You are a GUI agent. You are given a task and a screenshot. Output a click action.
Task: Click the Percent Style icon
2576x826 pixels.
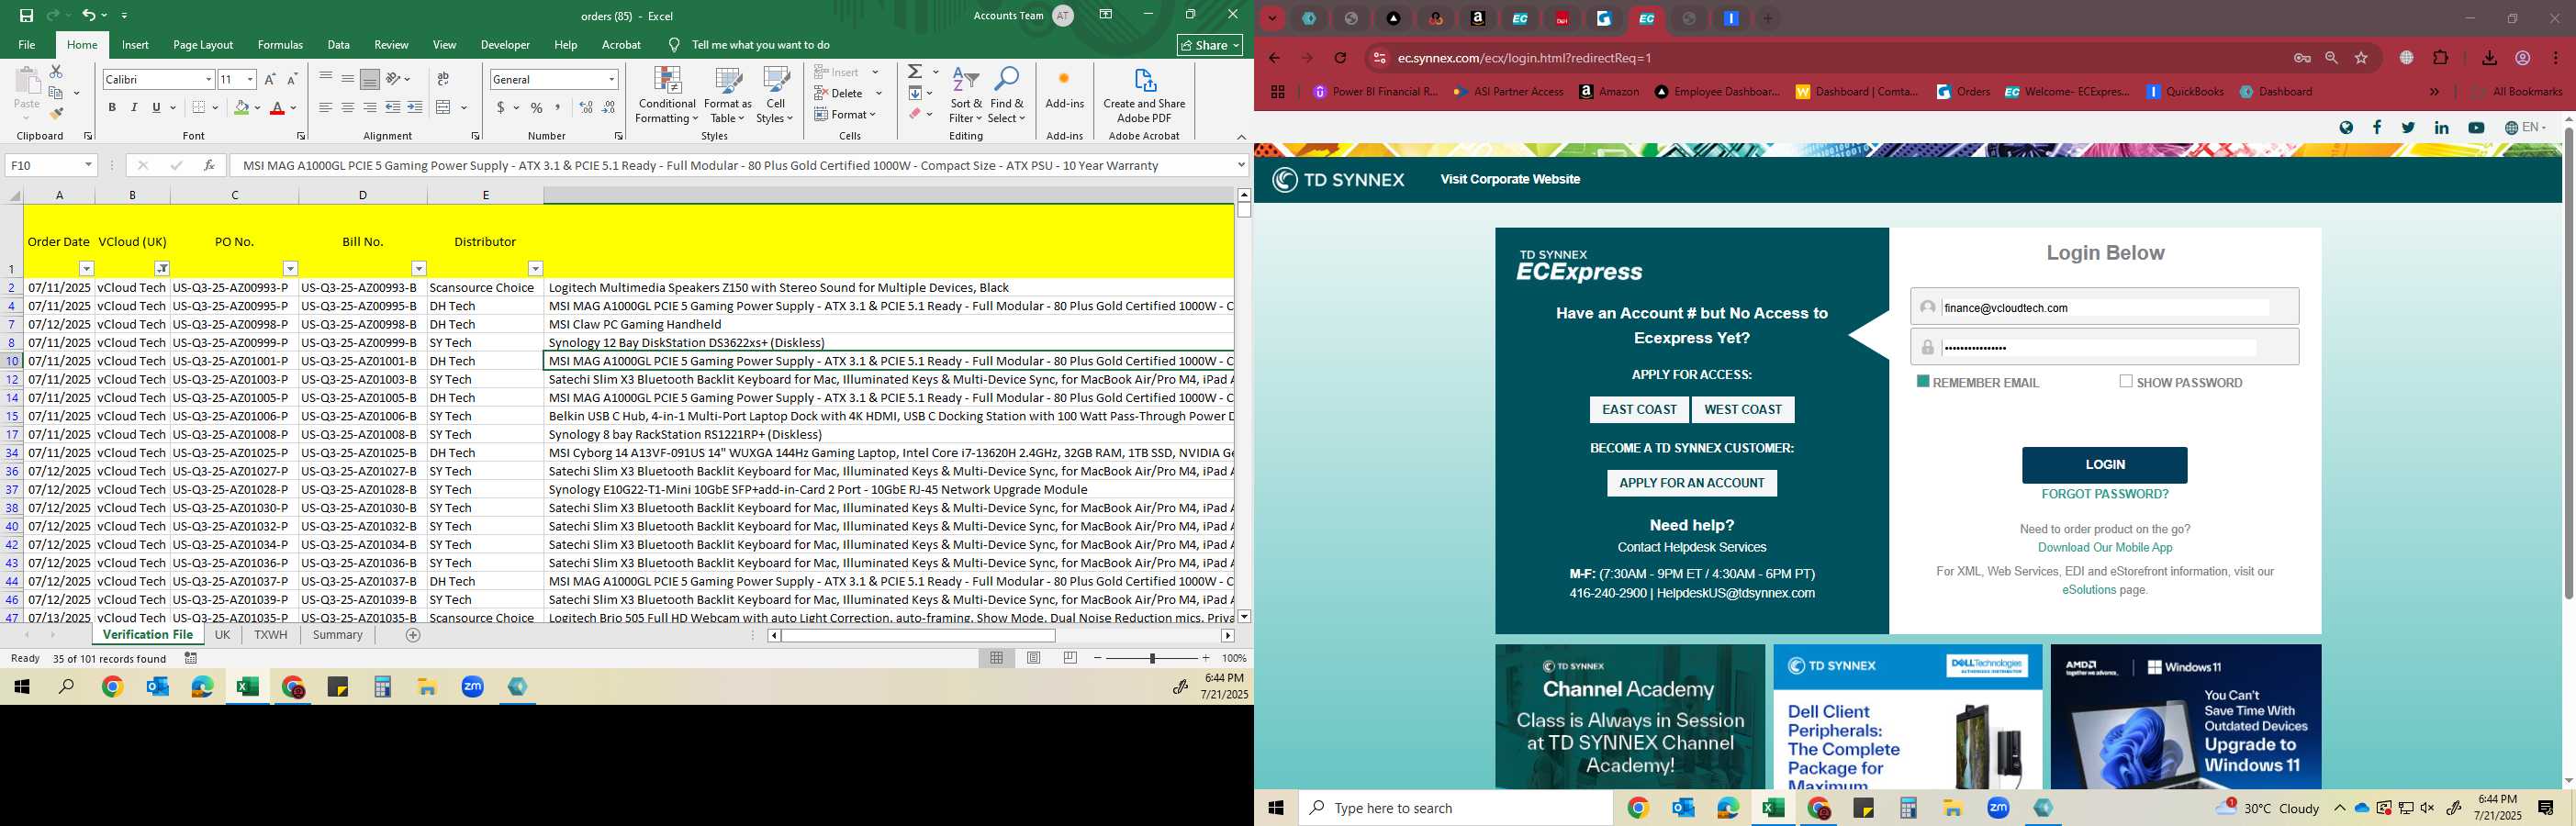click(x=537, y=107)
